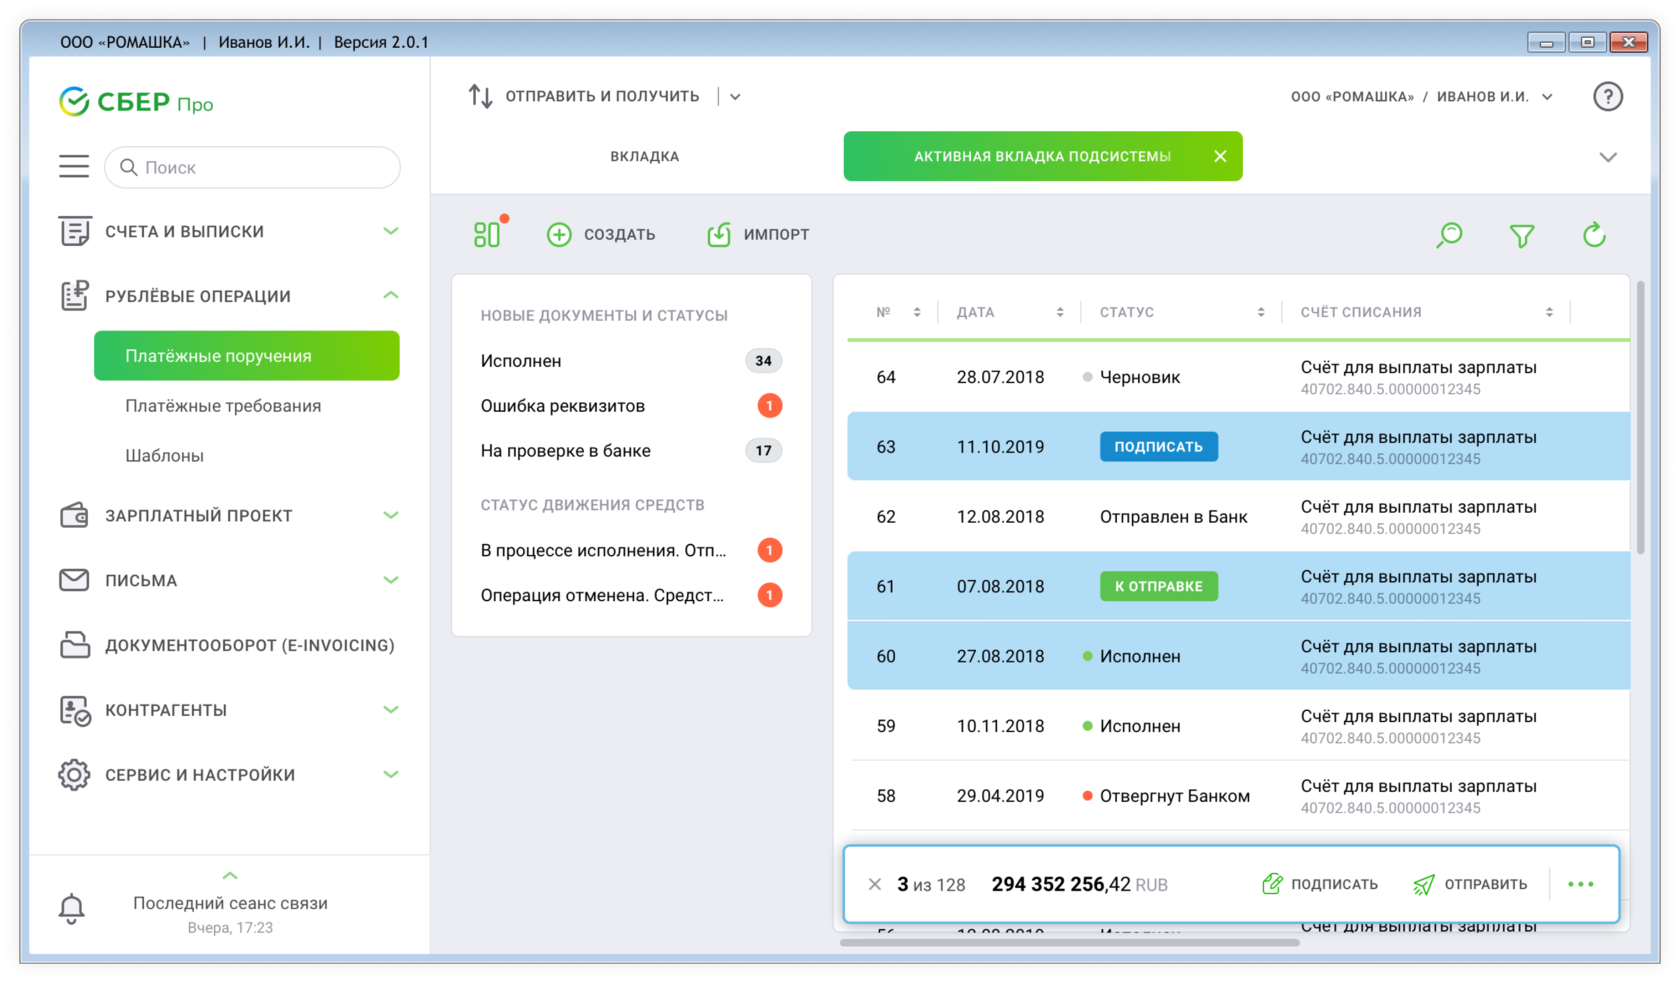Click the dashboard widgets icon with red dot
The height and width of the screenshot is (983, 1680).
point(488,234)
